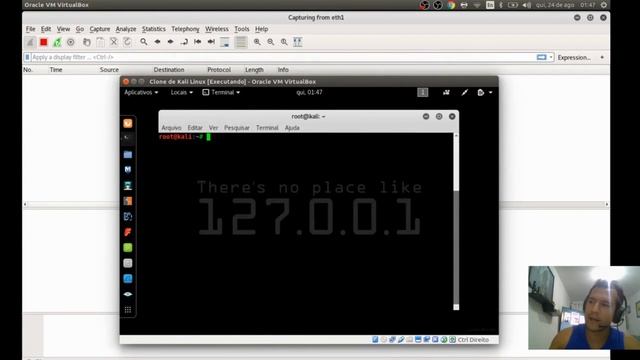Open terminal Editar menu
Image resolution: width=640 pixels, height=360 pixels.
(195, 128)
